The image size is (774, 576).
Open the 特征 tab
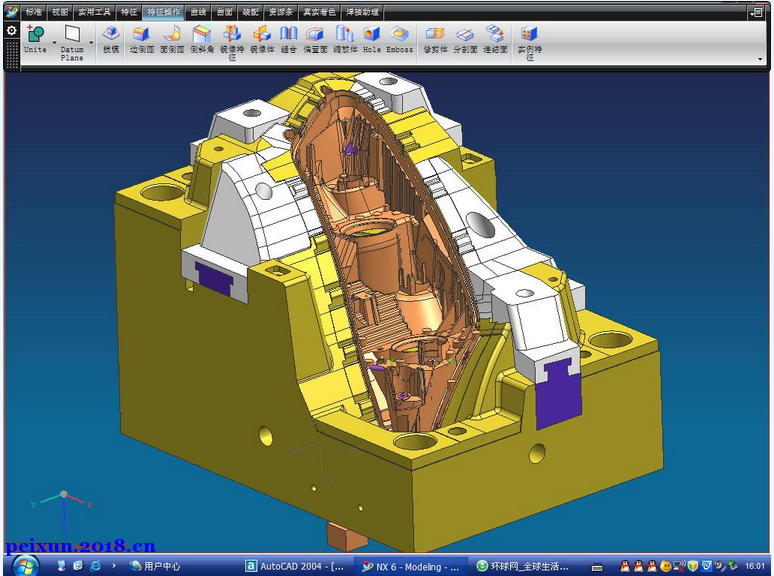pyautogui.click(x=129, y=12)
